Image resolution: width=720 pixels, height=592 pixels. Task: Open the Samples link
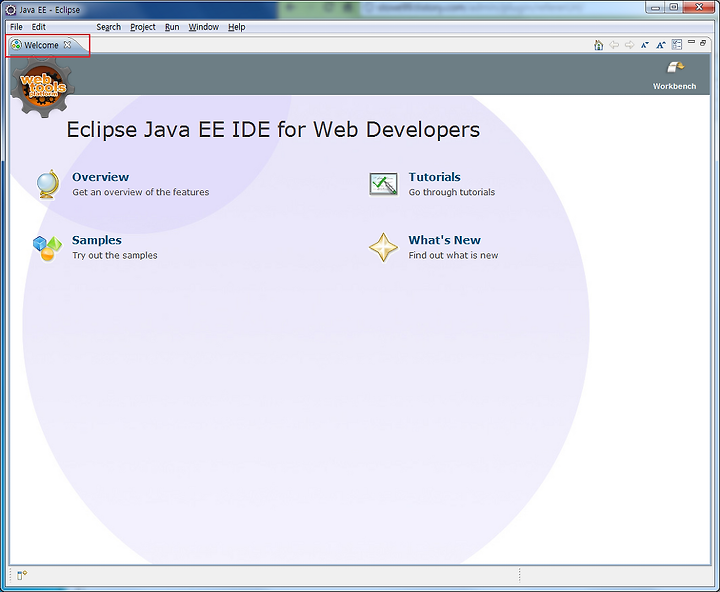(97, 240)
